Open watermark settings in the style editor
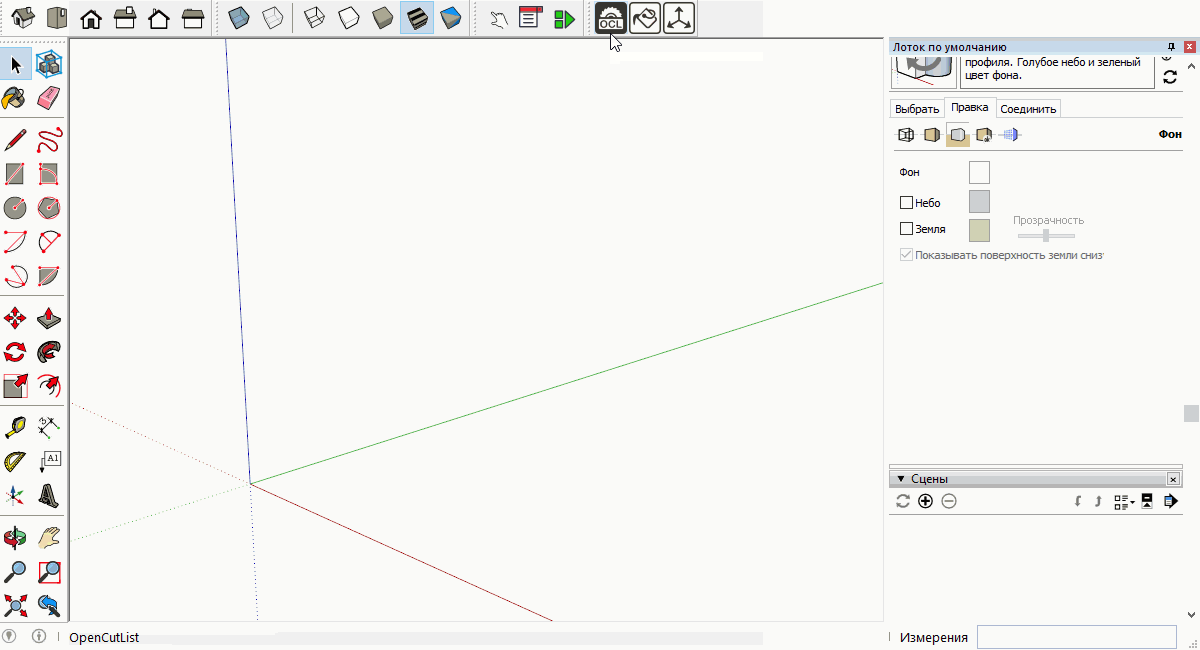The height and width of the screenshot is (650, 1200). 984,135
